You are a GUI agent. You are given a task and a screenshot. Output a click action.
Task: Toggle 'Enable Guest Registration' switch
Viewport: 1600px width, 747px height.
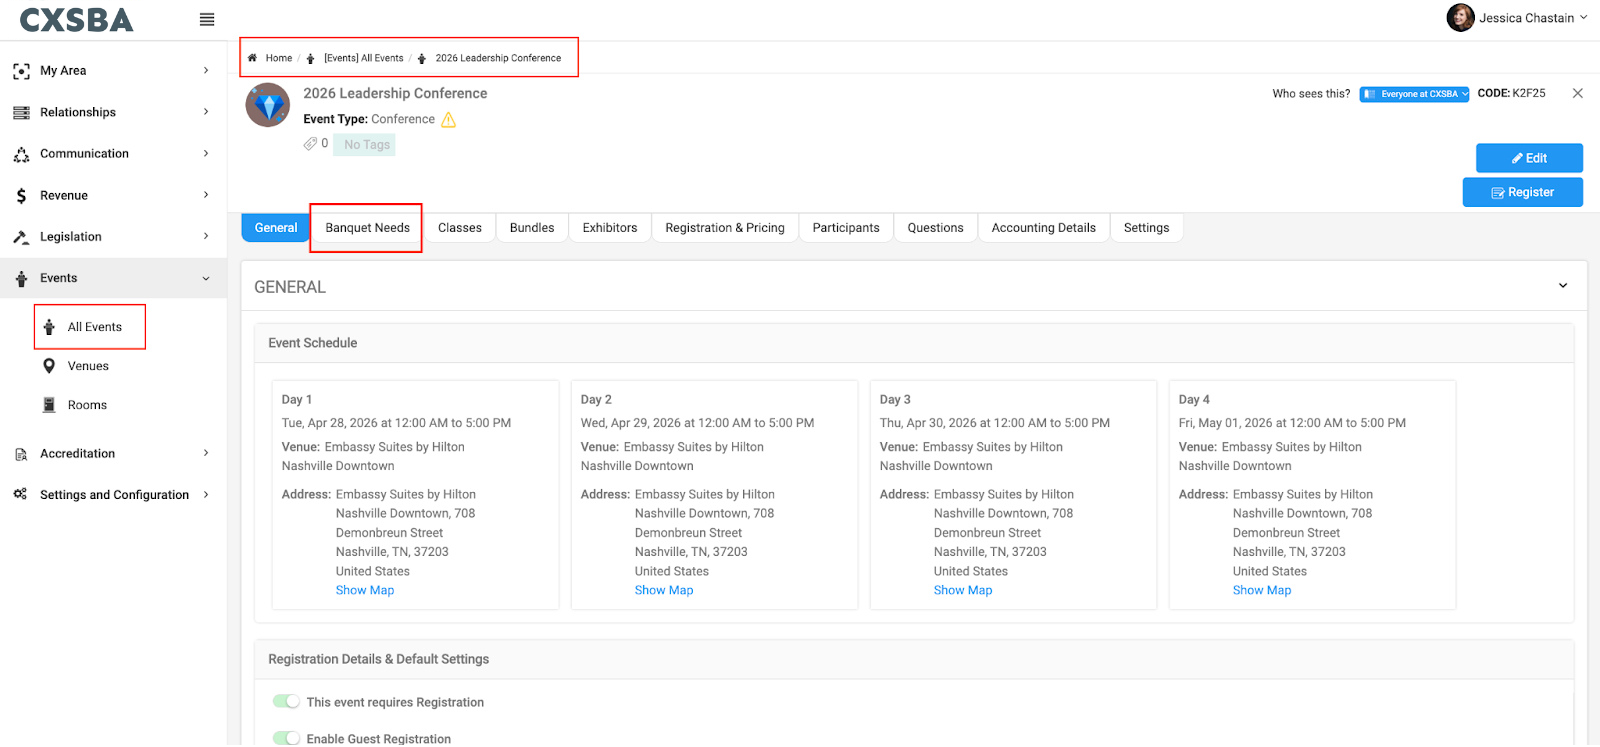286,738
